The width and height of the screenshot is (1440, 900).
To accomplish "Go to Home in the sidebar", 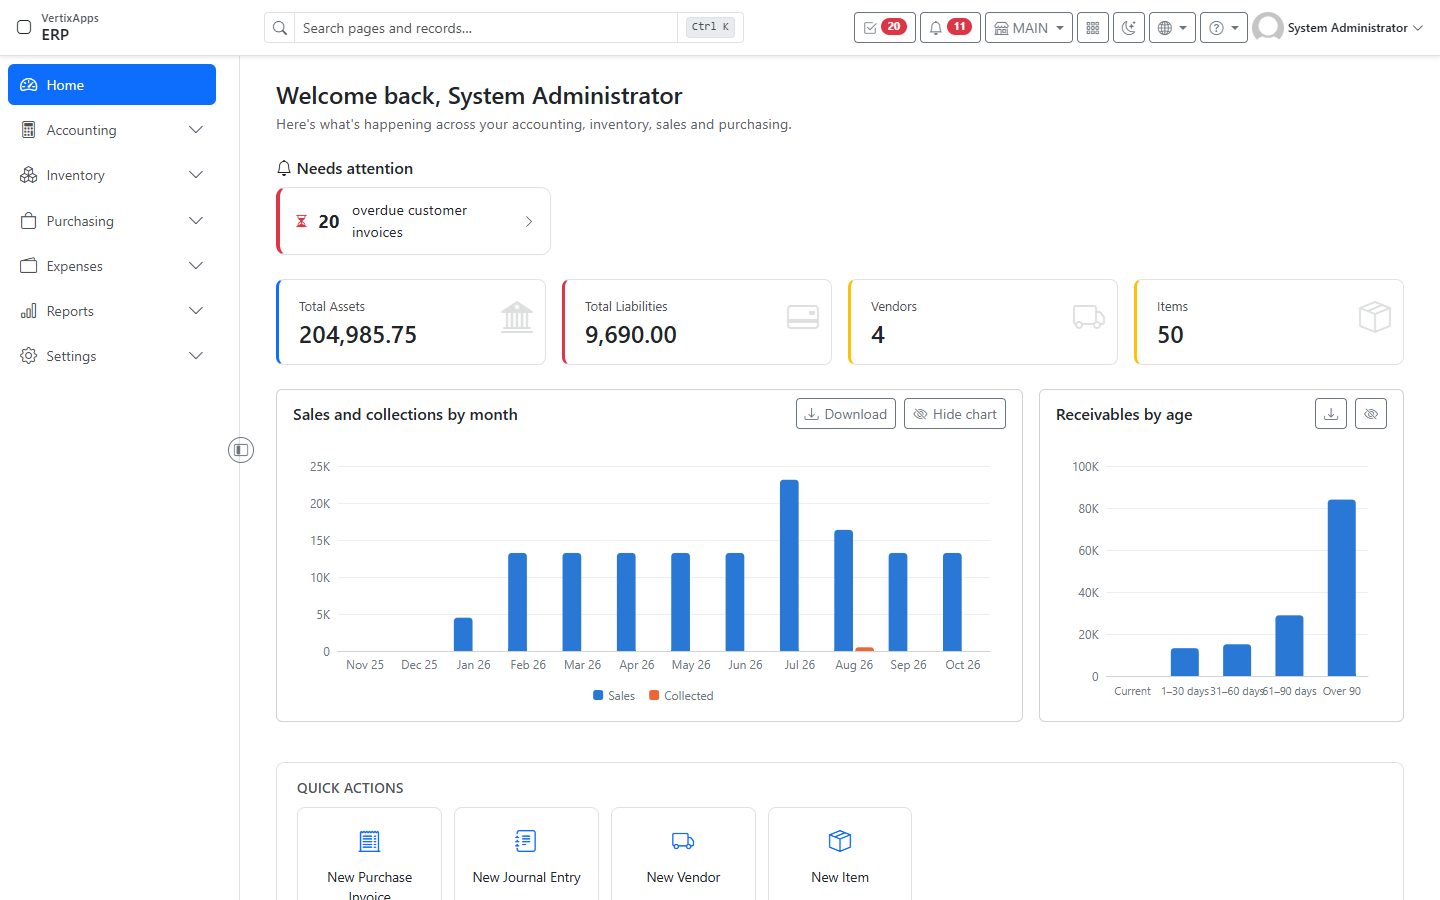I will click(112, 85).
